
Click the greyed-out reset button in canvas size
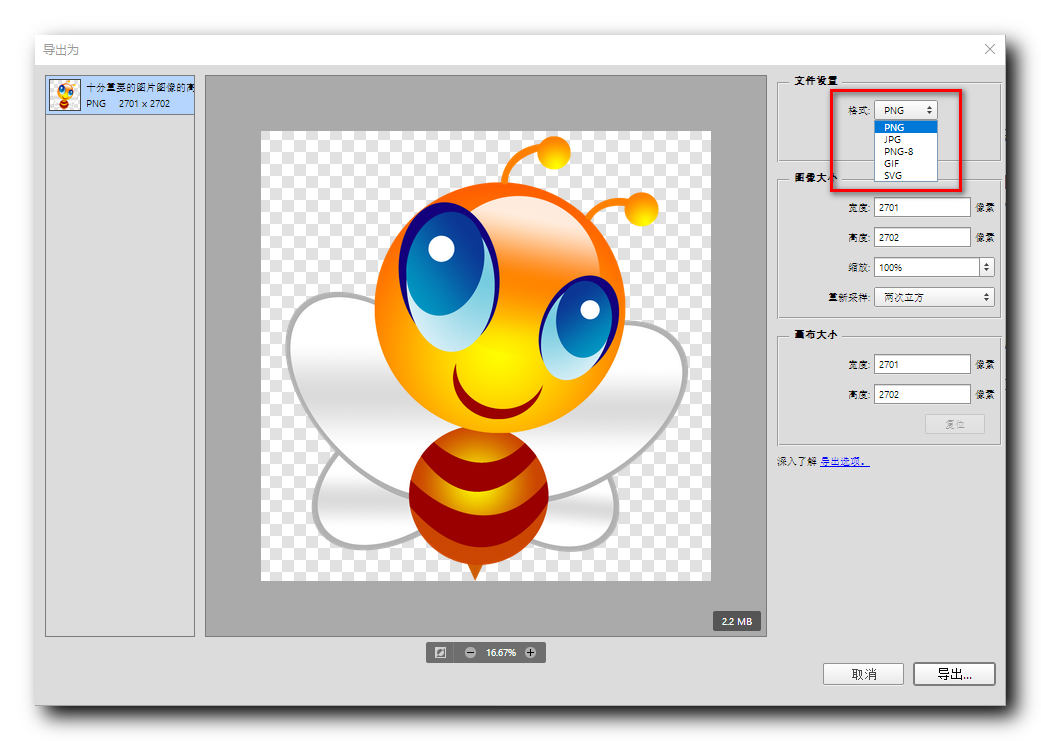tap(955, 424)
